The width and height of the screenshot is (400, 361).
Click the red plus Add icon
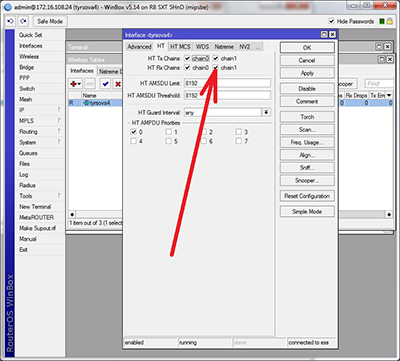[74, 84]
